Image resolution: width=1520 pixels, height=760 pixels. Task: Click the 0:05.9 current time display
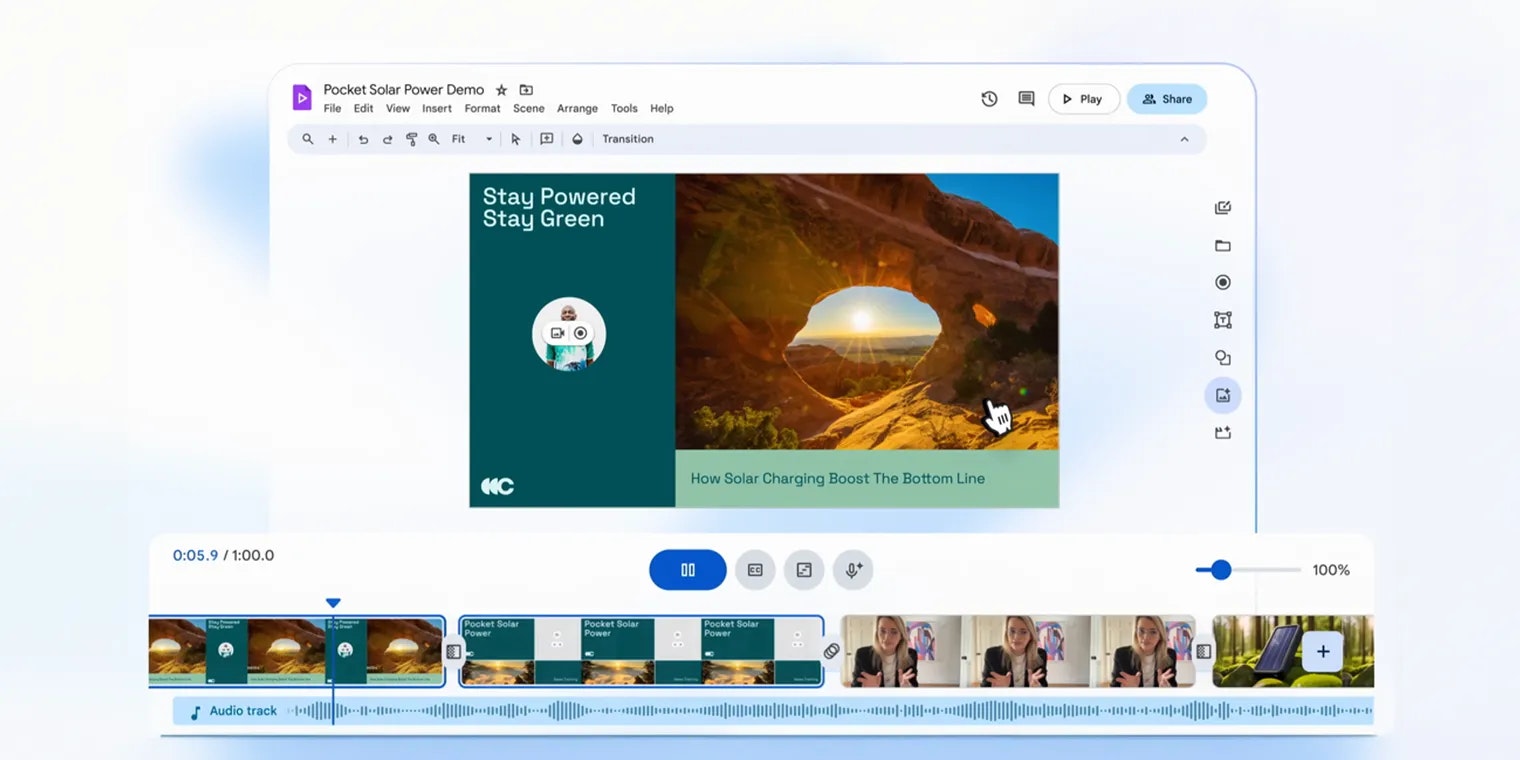[x=195, y=555]
